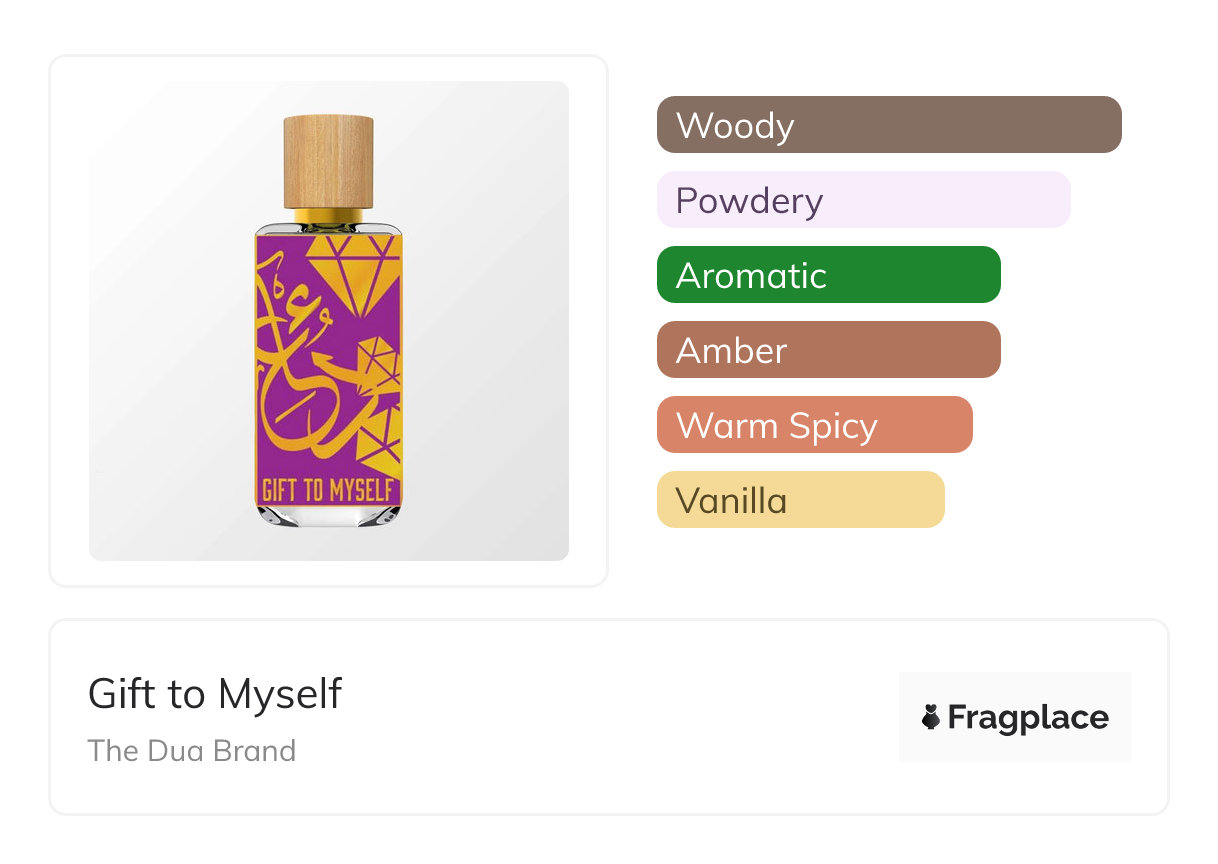Choose the green Aromatic accord bar
1218x864 pixels.
coord(828,275)
